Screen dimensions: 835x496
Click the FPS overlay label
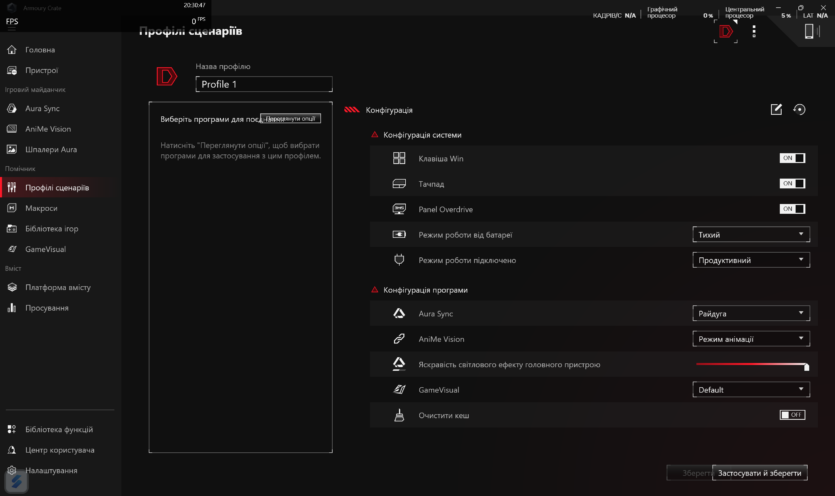coord(12,21)
